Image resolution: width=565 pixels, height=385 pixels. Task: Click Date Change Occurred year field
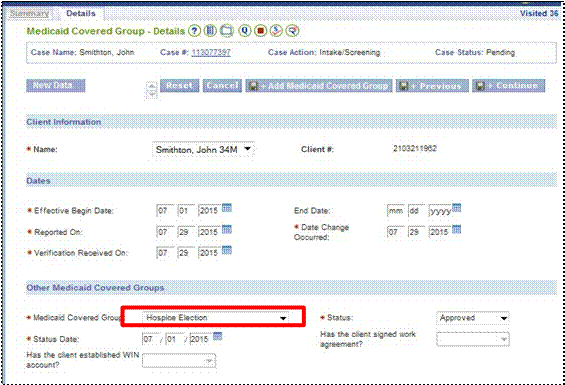(x=440, y=232)
